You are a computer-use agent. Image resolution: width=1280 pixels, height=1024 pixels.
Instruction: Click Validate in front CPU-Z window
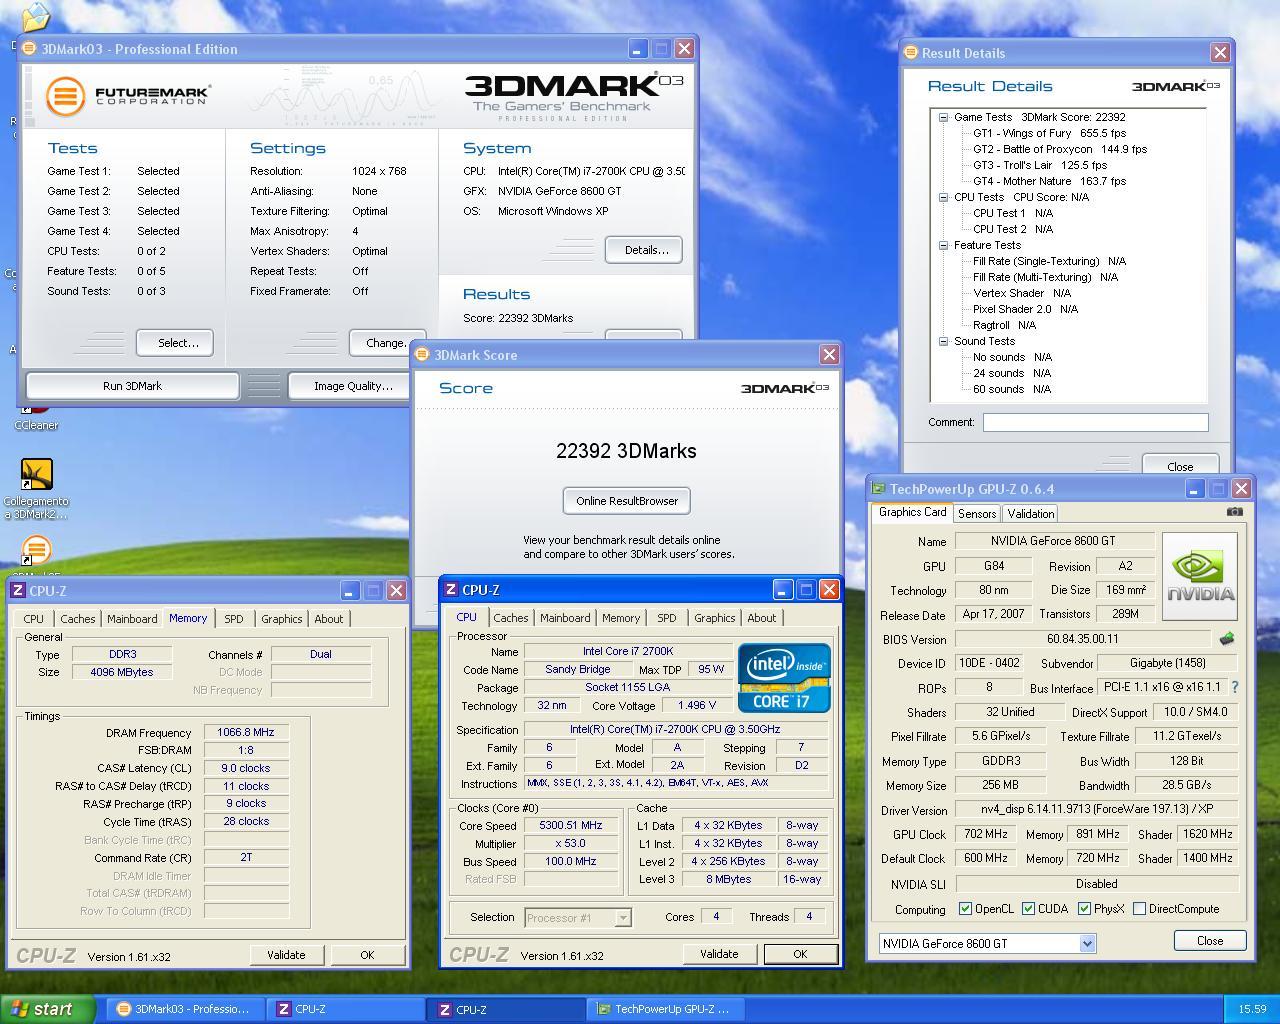tap(719, 954)
